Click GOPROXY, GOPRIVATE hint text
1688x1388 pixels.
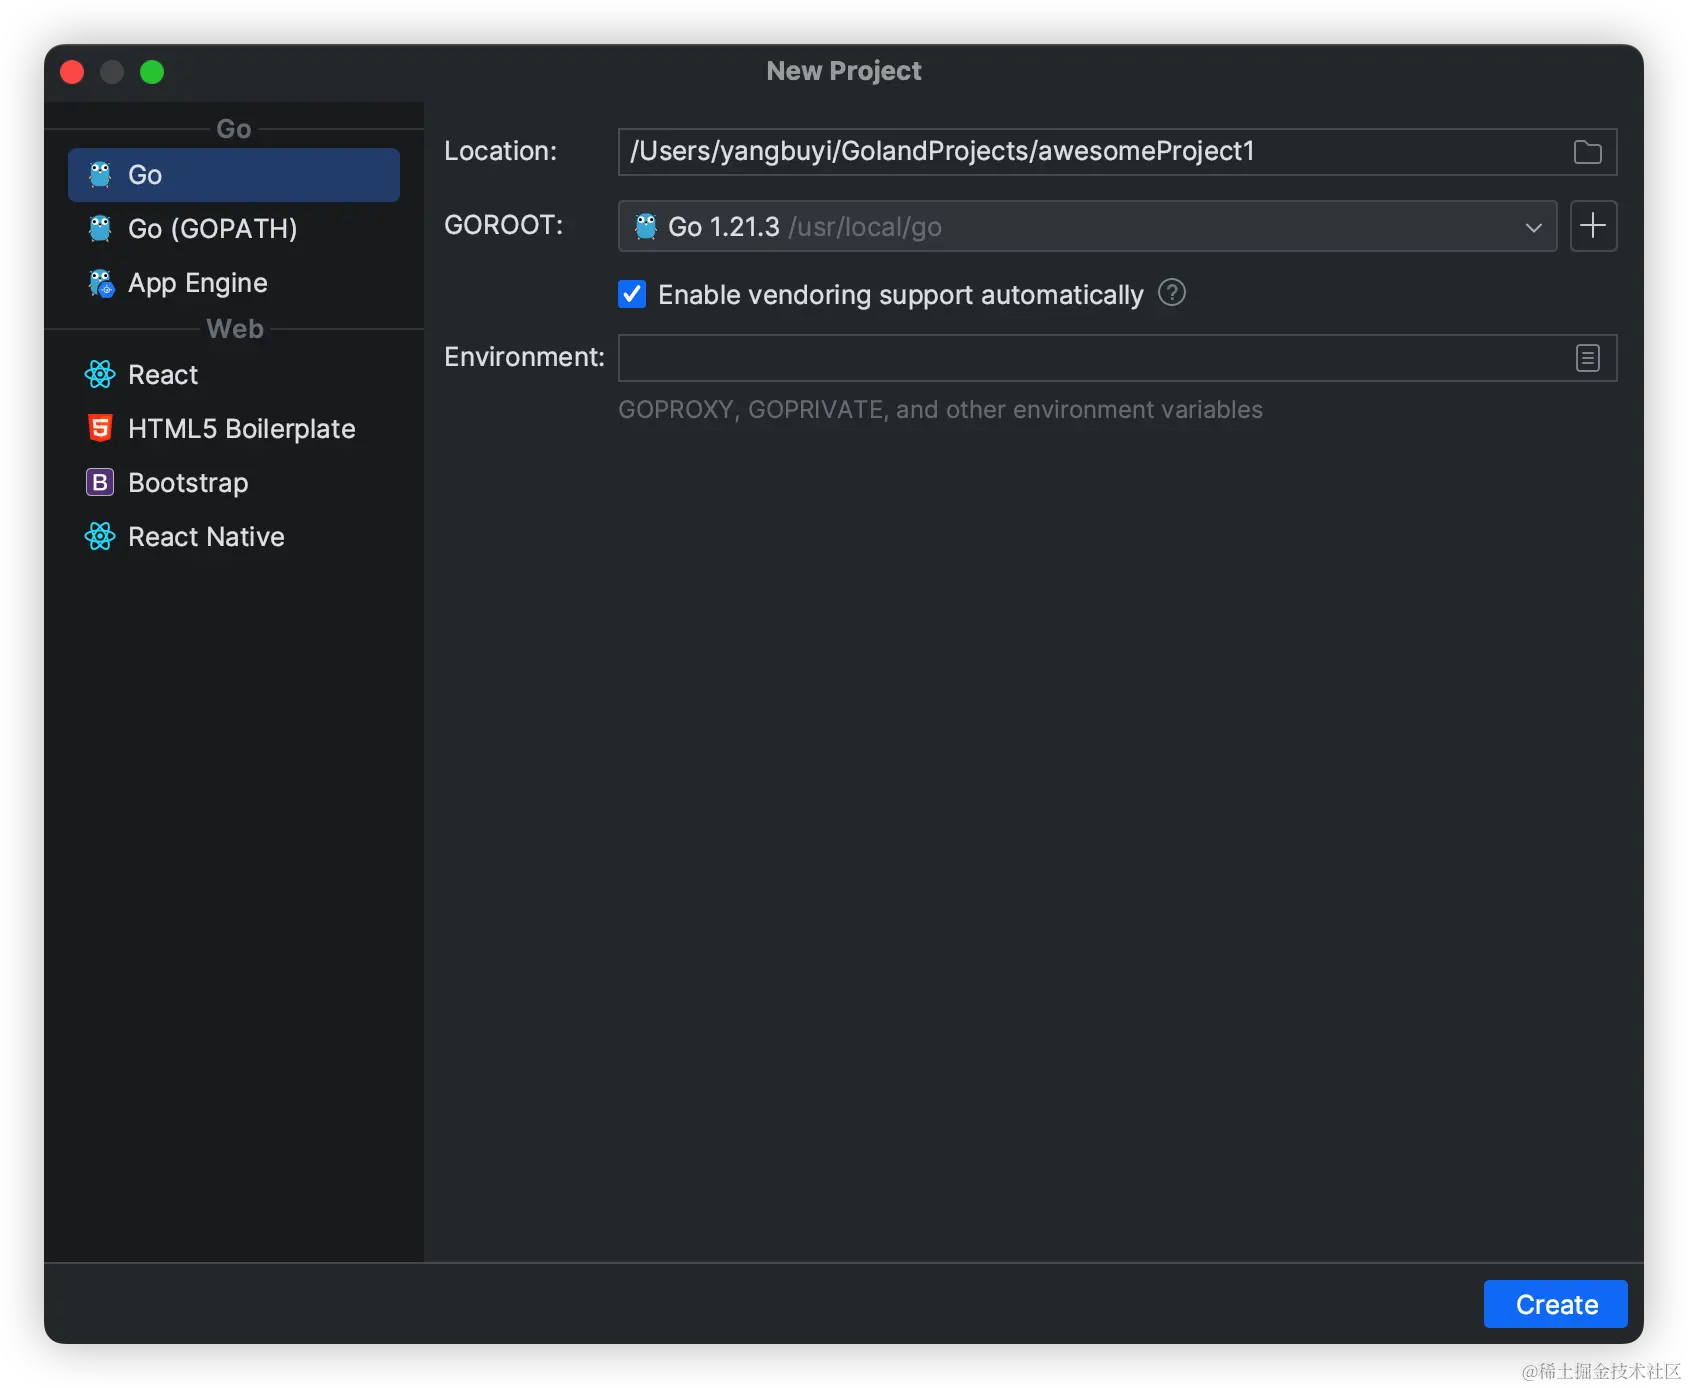point(940,410)
